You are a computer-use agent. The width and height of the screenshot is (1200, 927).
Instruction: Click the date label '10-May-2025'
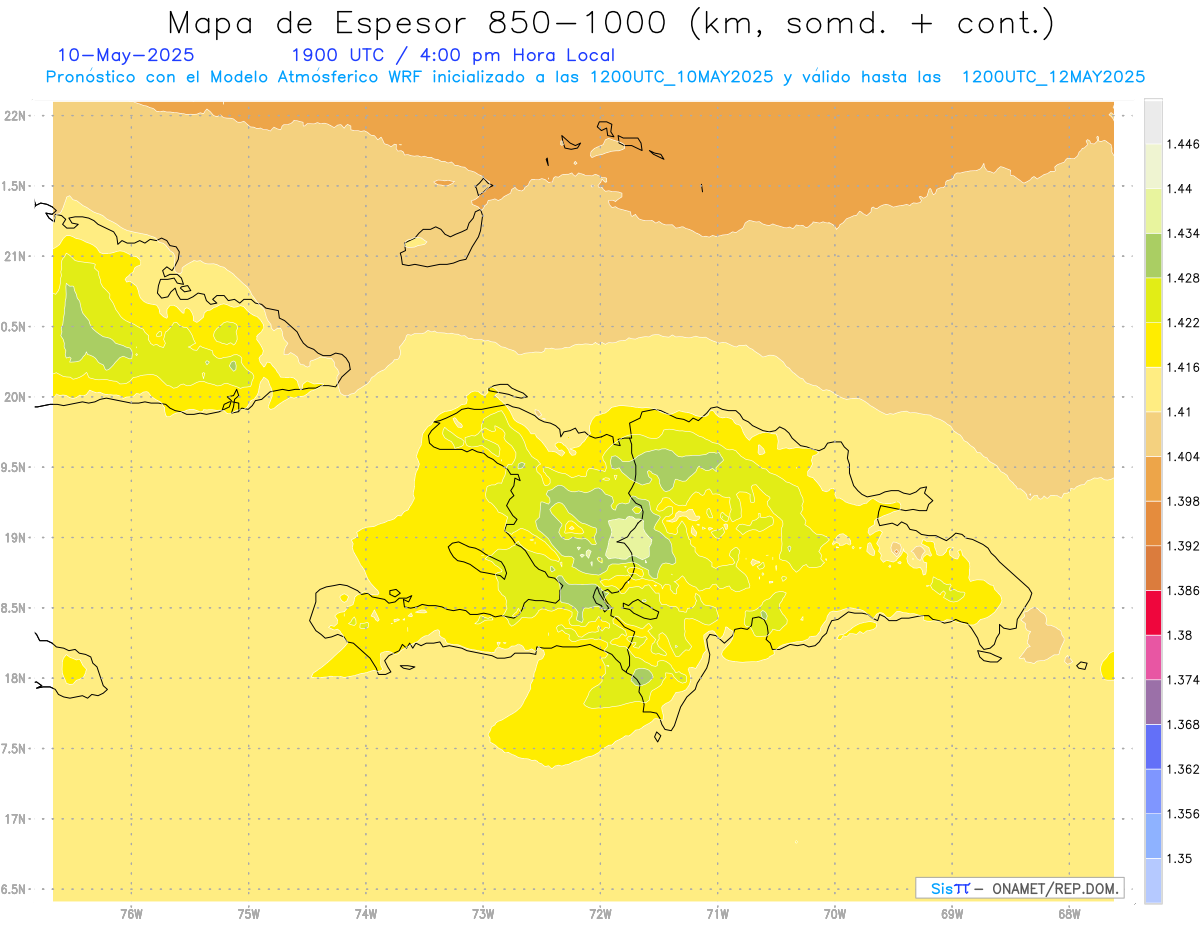[126, 55]
